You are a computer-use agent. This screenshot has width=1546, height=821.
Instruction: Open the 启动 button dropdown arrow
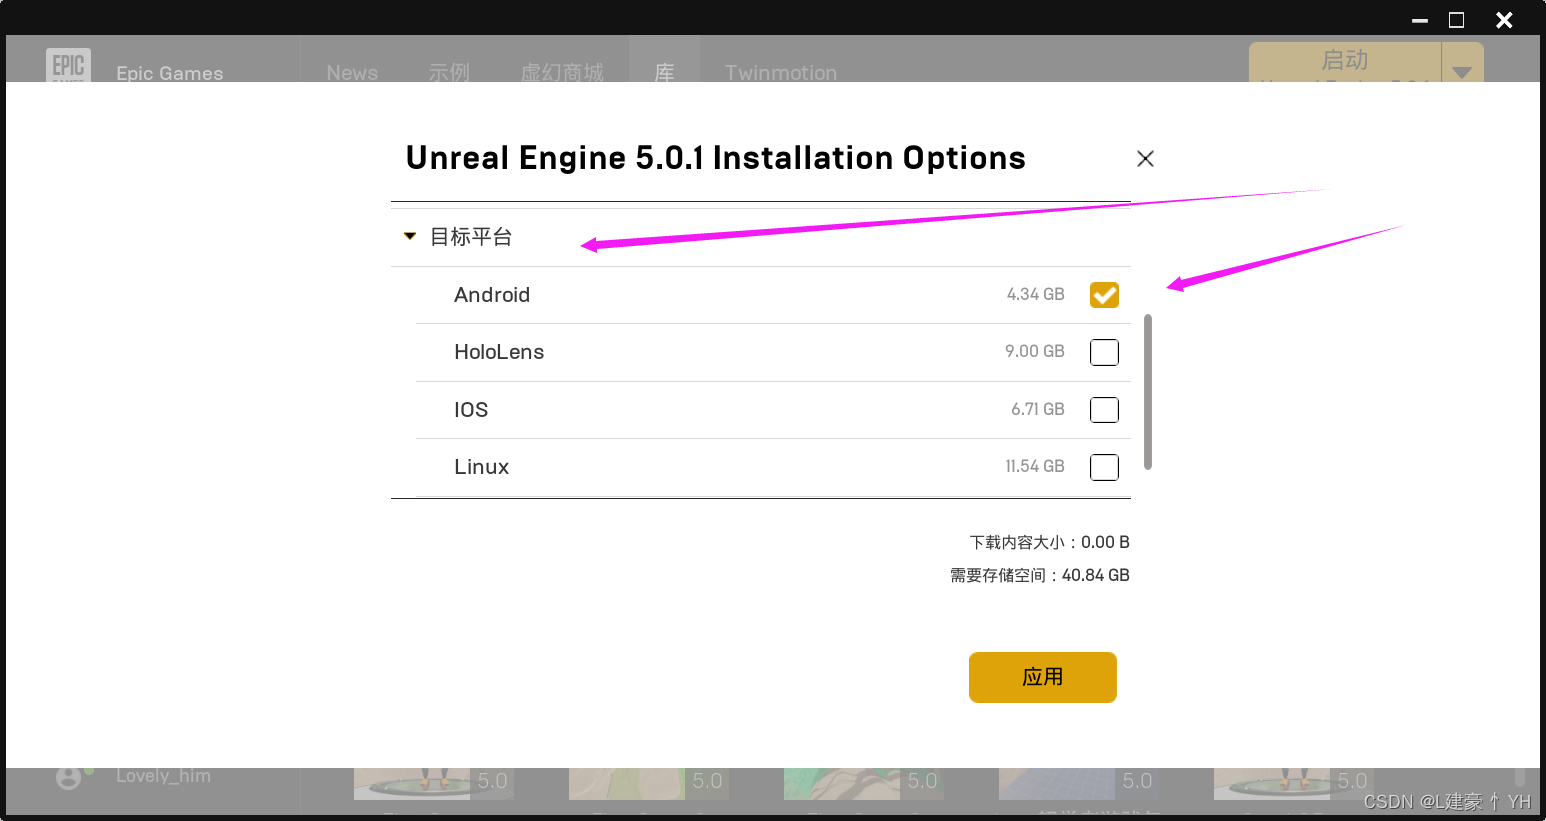[x=1462, y=70]
